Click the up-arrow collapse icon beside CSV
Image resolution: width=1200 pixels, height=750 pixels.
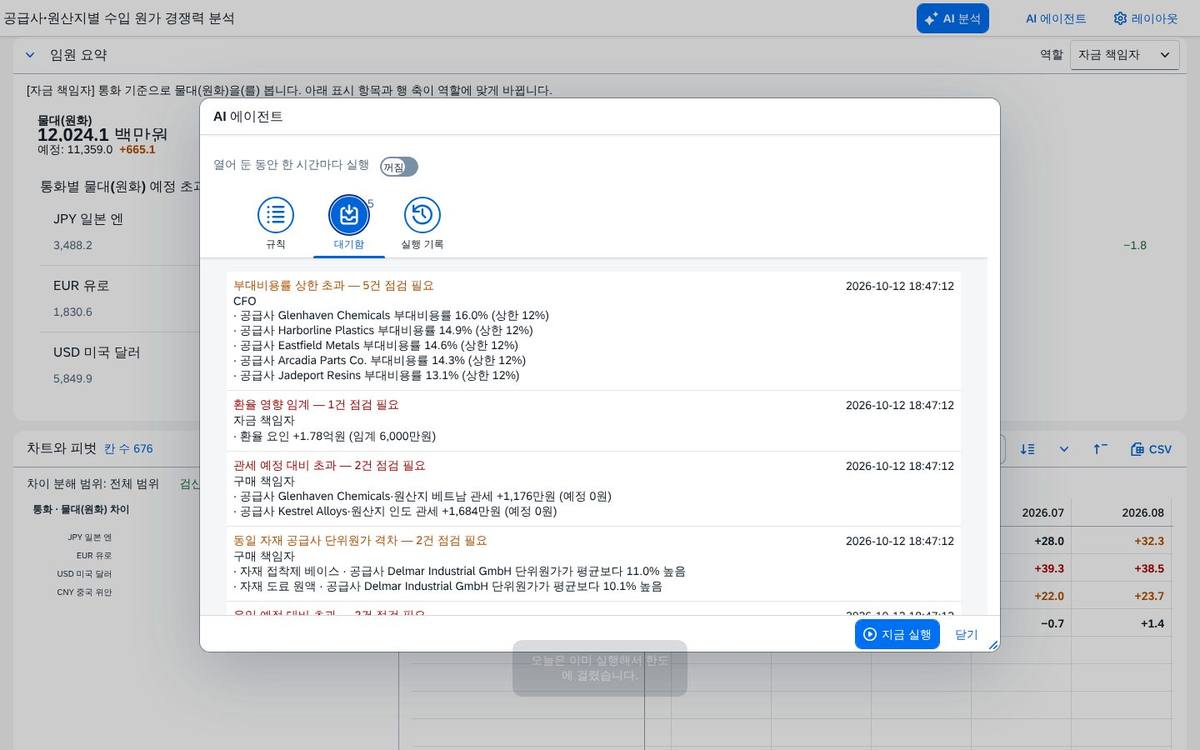coord(1100,449)
